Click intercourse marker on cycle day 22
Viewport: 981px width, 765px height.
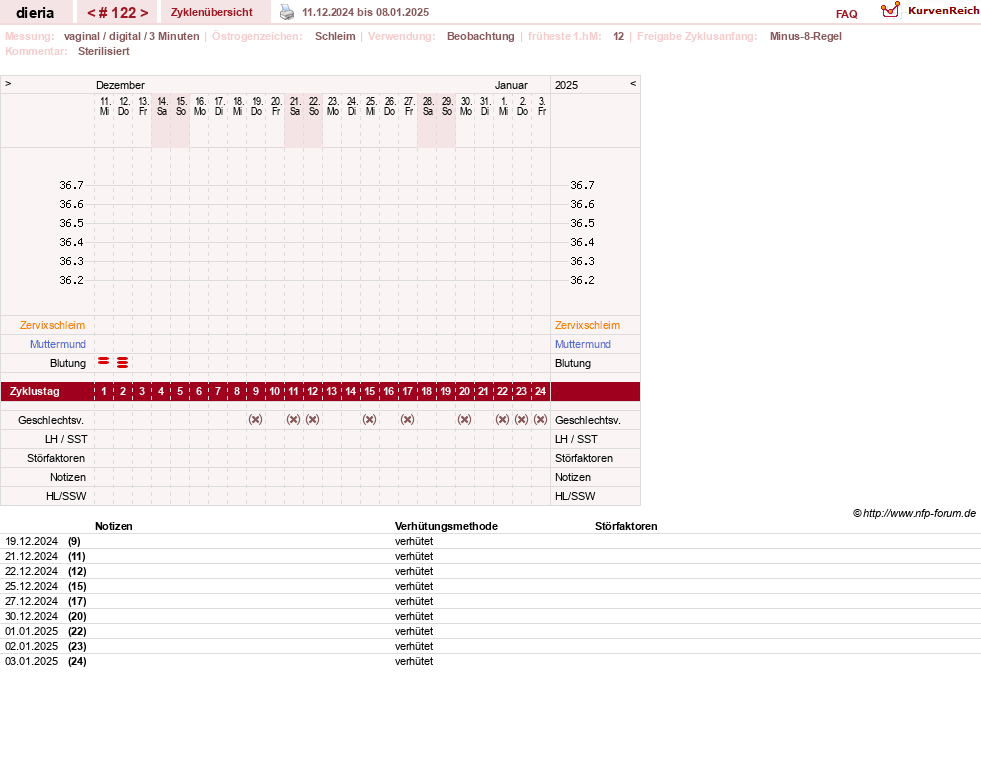click(502, 419)
